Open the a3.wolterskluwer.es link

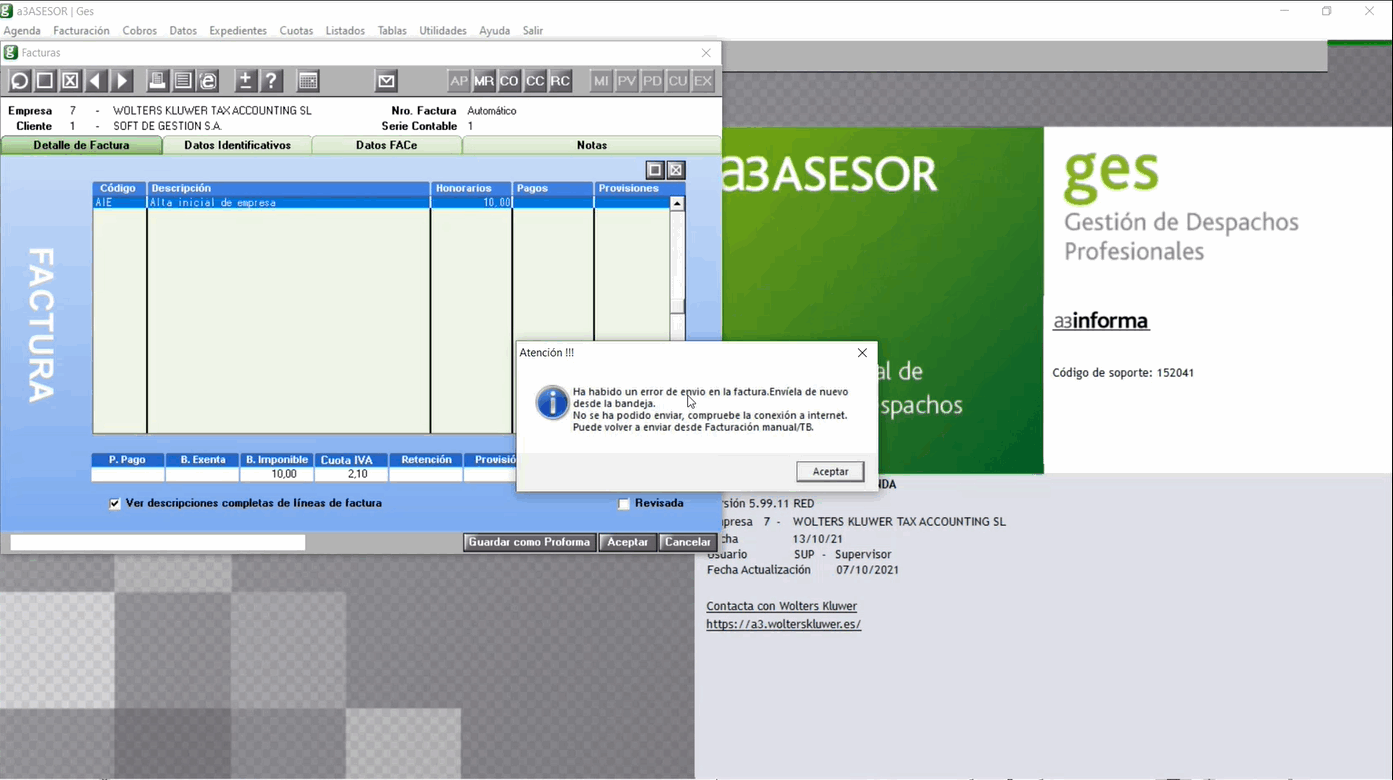tap(784, 624)
